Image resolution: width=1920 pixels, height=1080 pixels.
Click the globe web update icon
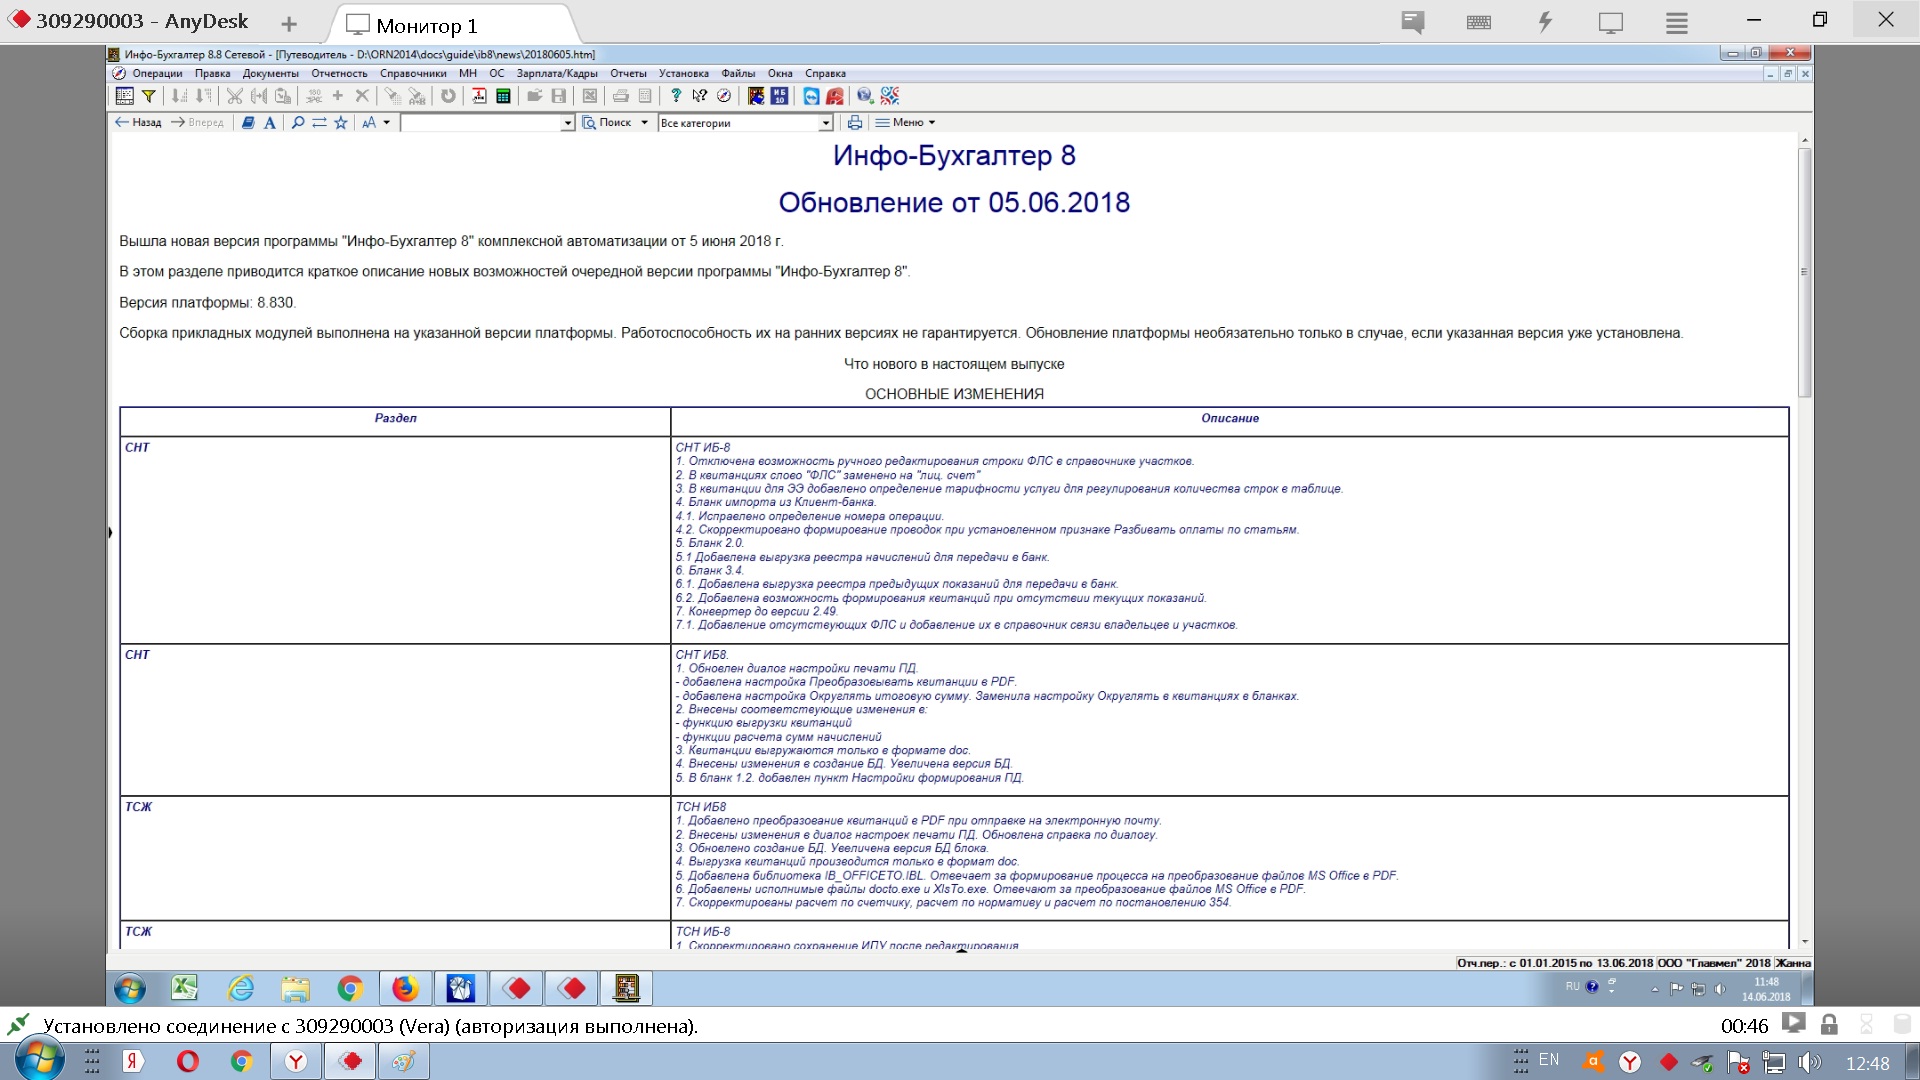[866, 96]
